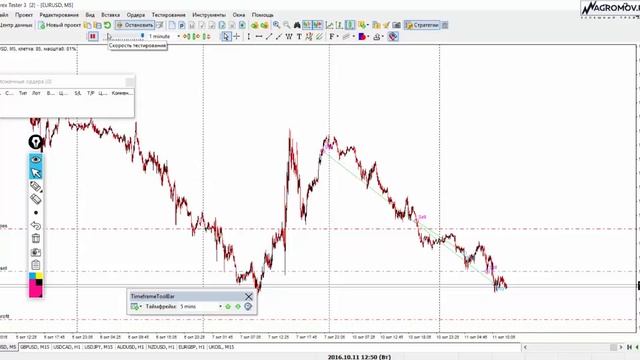Click the first green arrow in TimeframeToolBar
This screenshot has width=640, height=360.
[228, 307]
